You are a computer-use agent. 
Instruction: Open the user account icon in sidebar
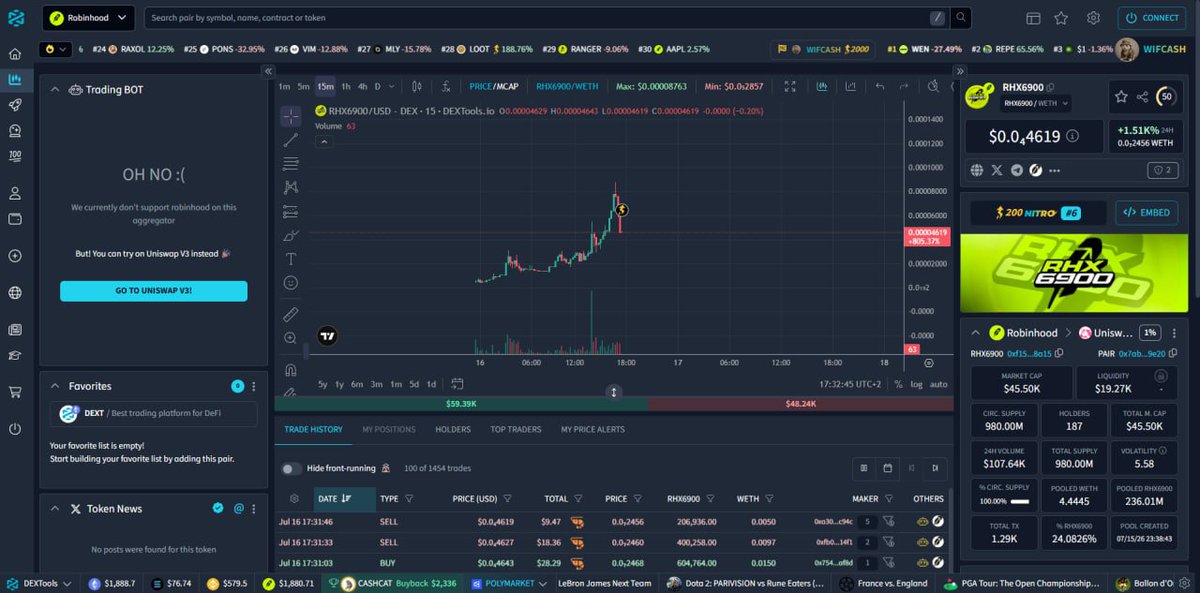15,193
